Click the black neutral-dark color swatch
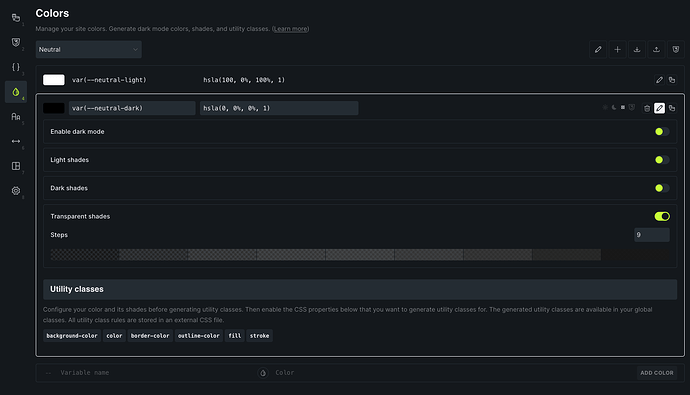The image size is (690, 395). 54,108
